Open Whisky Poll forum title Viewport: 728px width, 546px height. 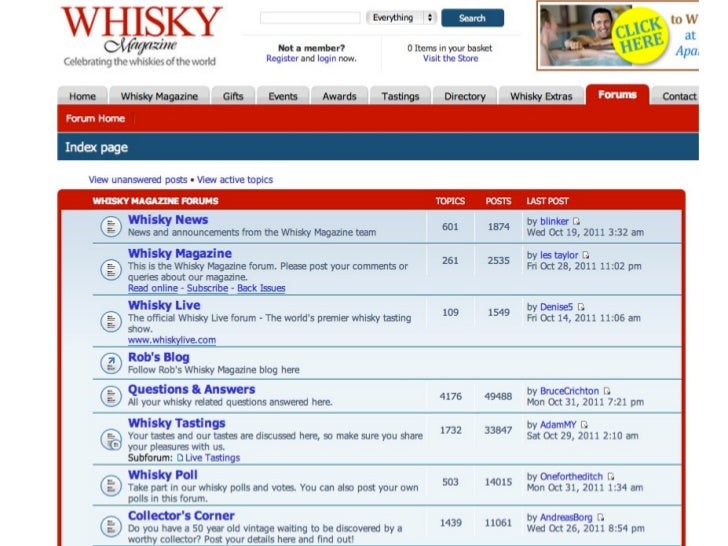[x=163, y=475]
